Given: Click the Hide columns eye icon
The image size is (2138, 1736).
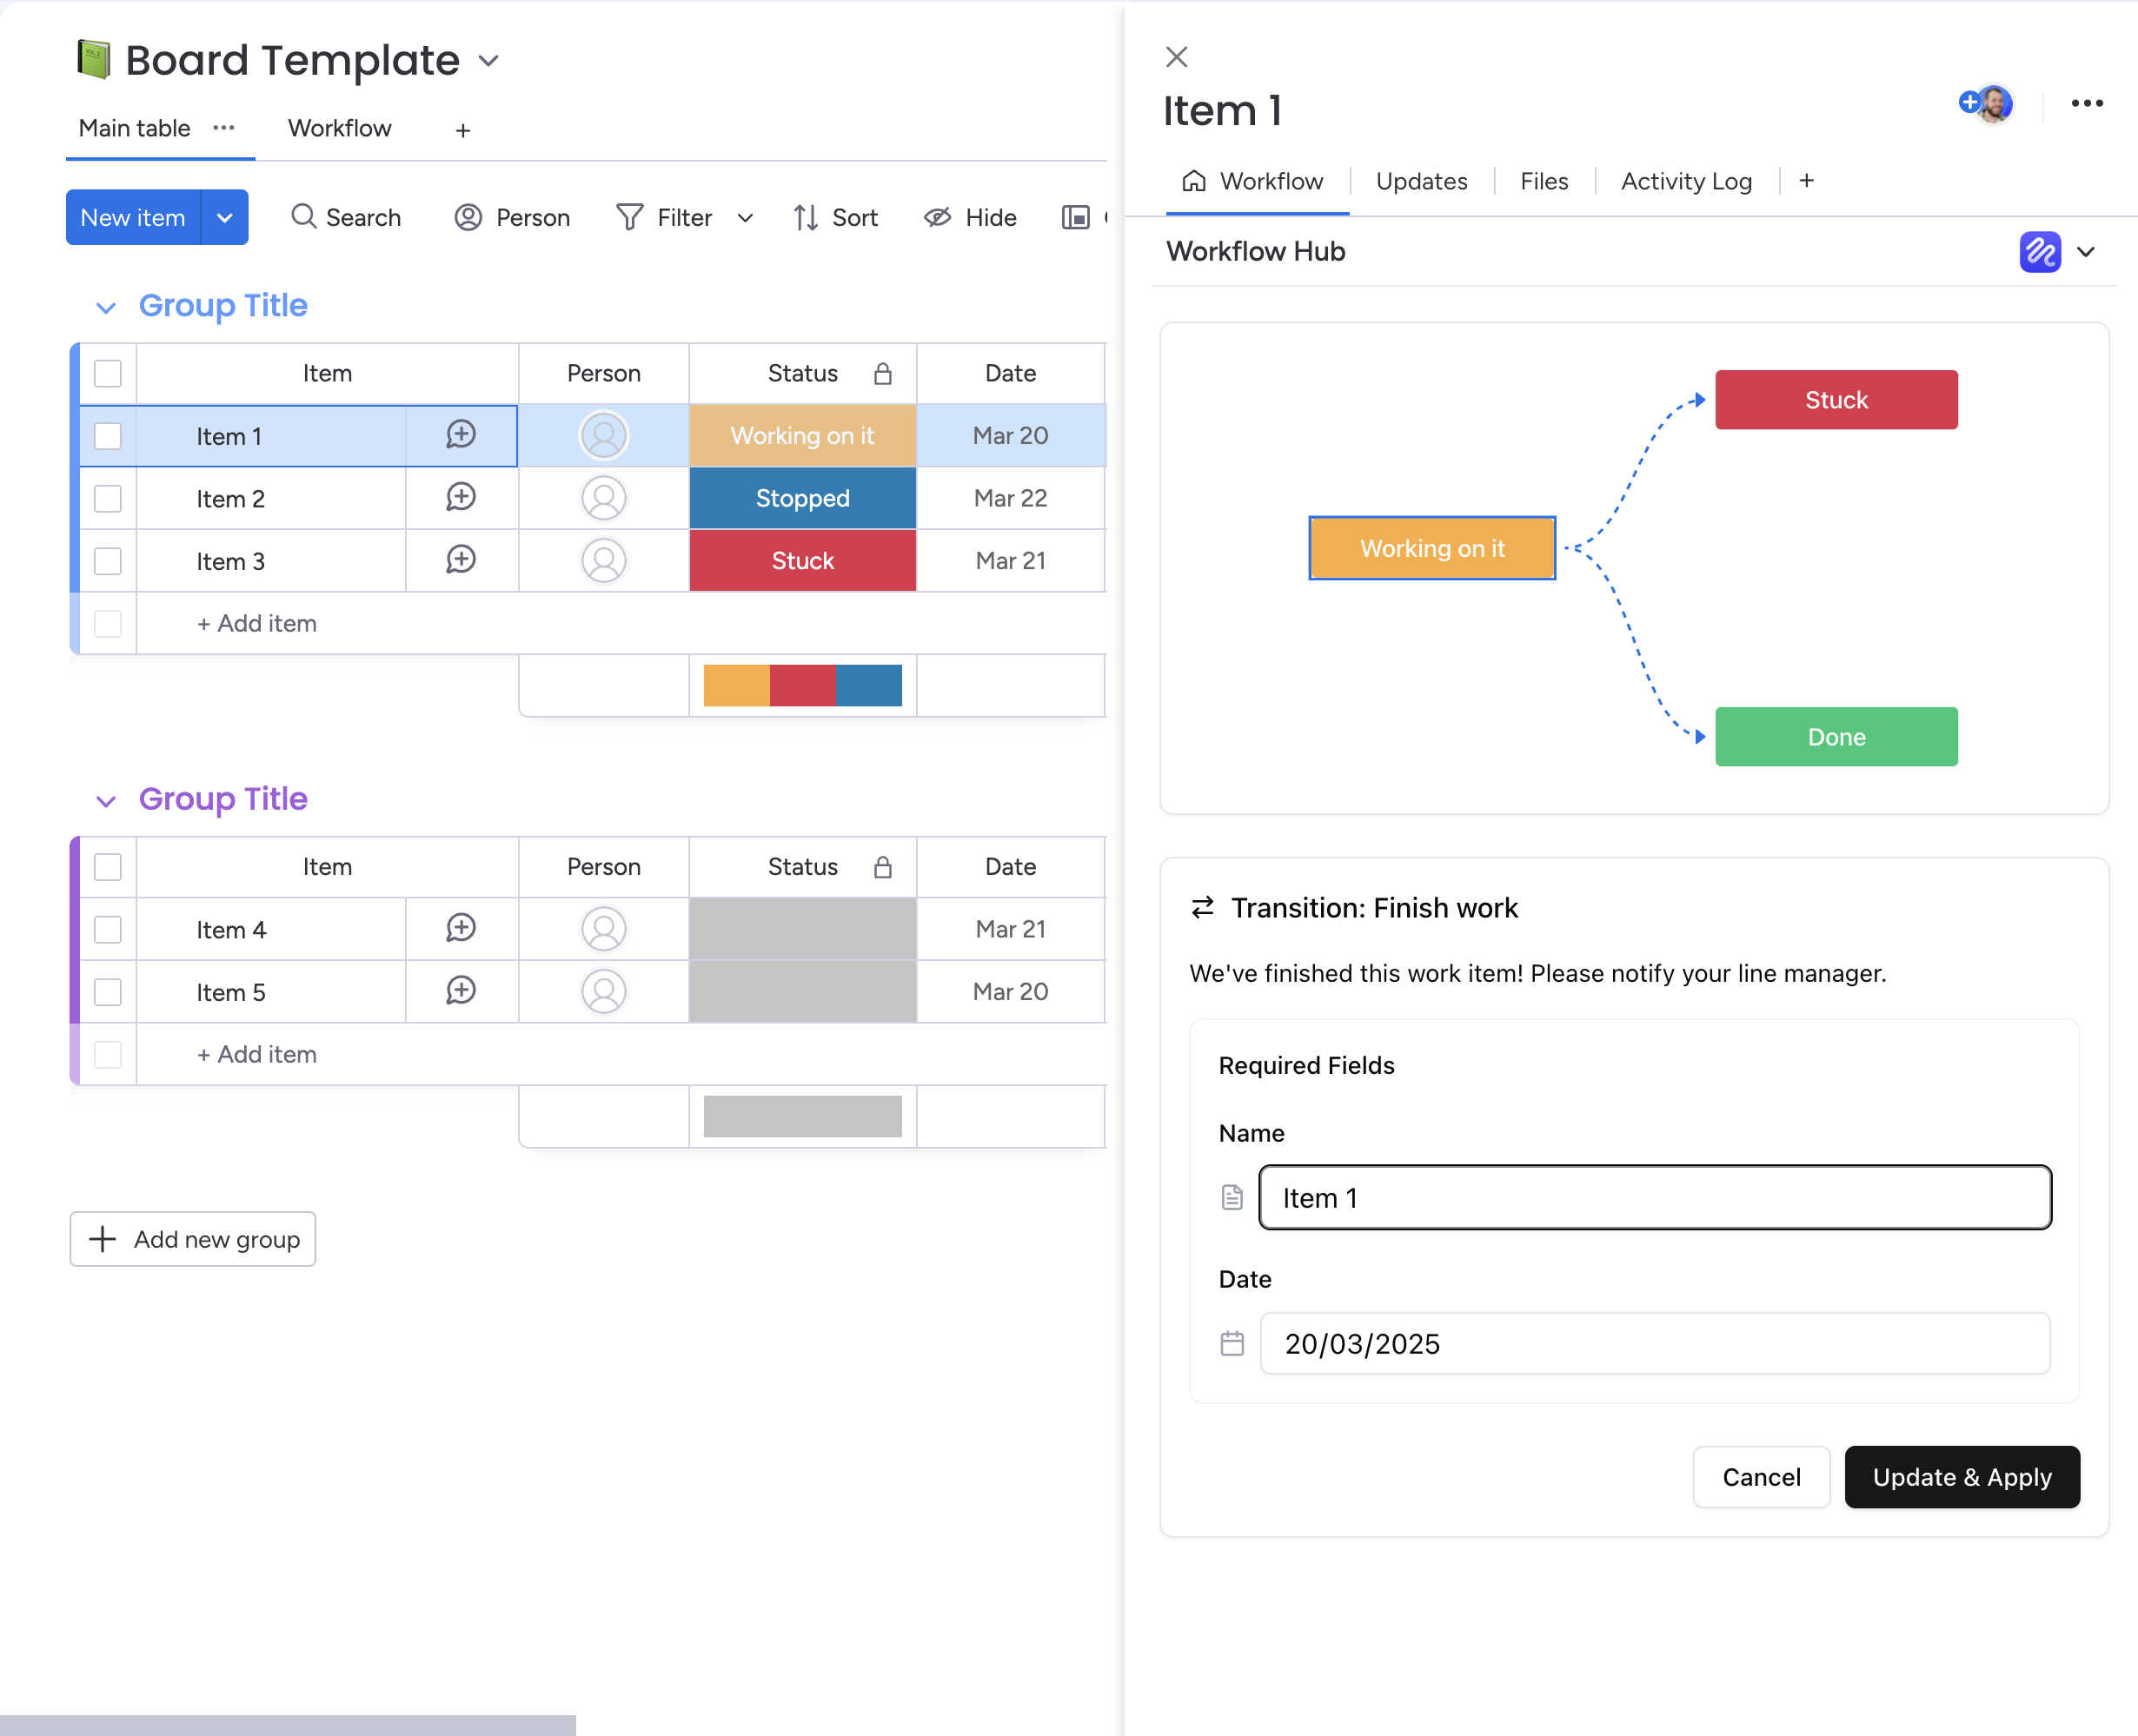Looking at the screenshot, I should (937, 217).
